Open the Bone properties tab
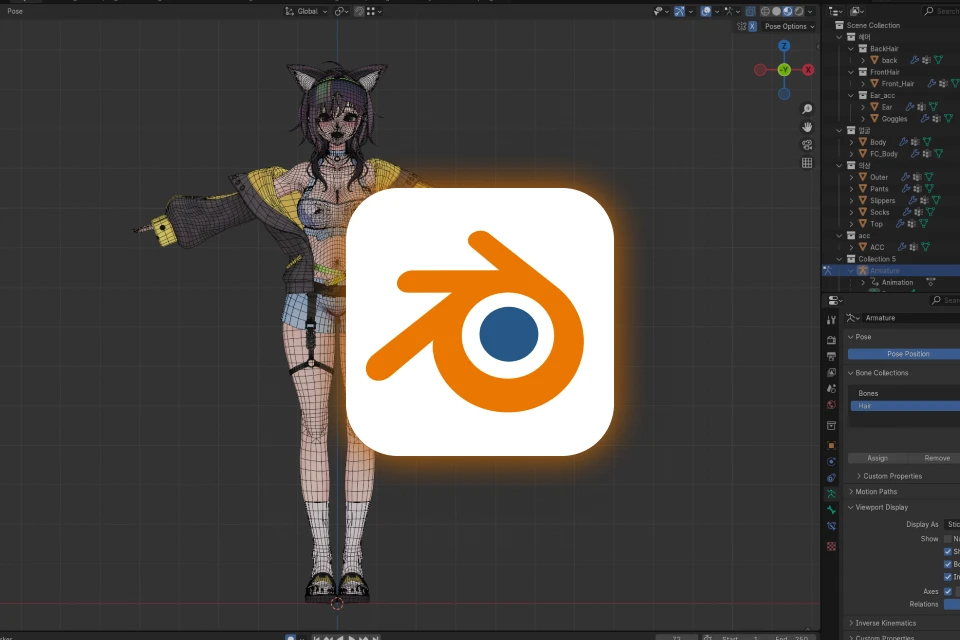 (831, 510)
